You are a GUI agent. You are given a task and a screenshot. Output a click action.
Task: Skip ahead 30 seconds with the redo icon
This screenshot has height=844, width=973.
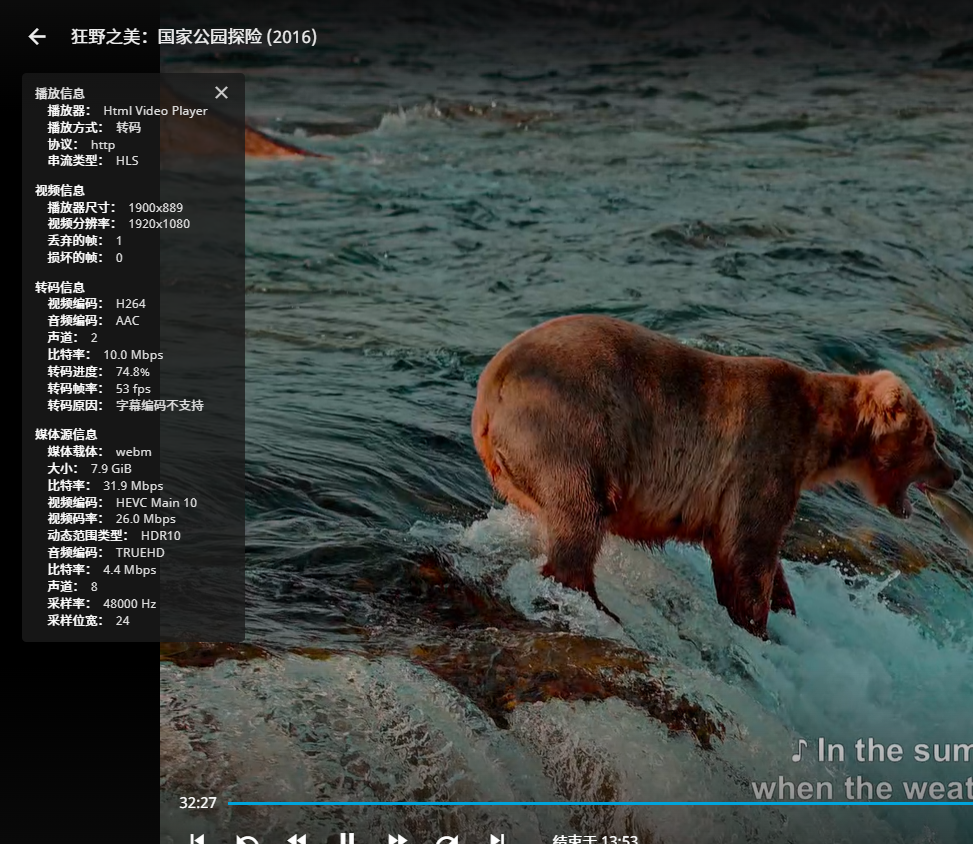446,840
